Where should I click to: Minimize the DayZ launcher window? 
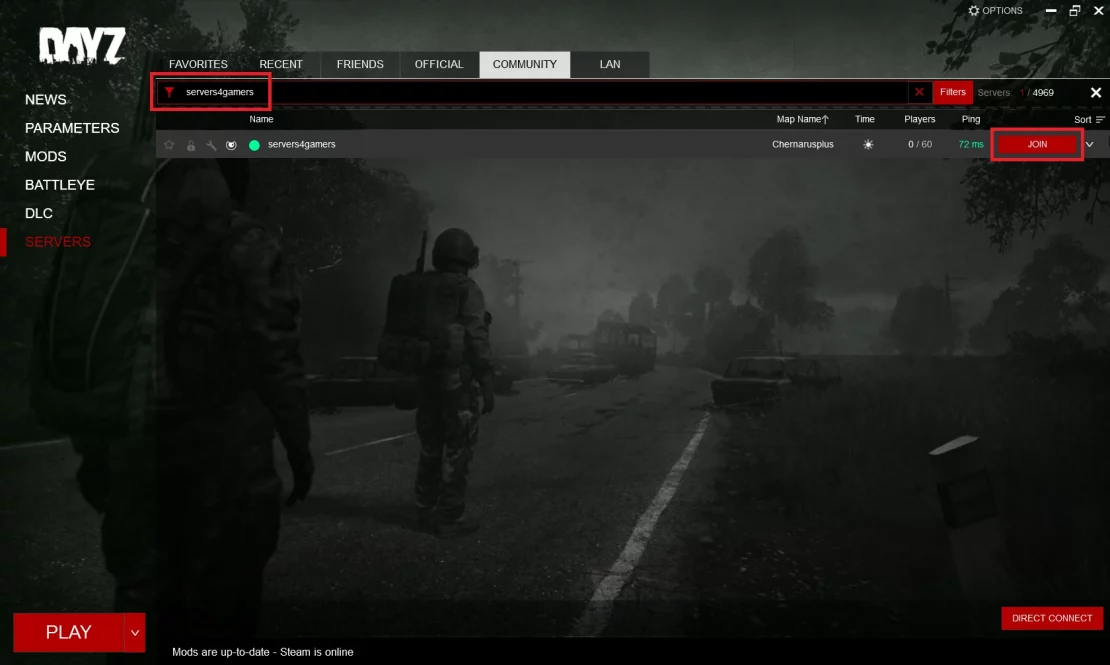tap(1051, 11)
